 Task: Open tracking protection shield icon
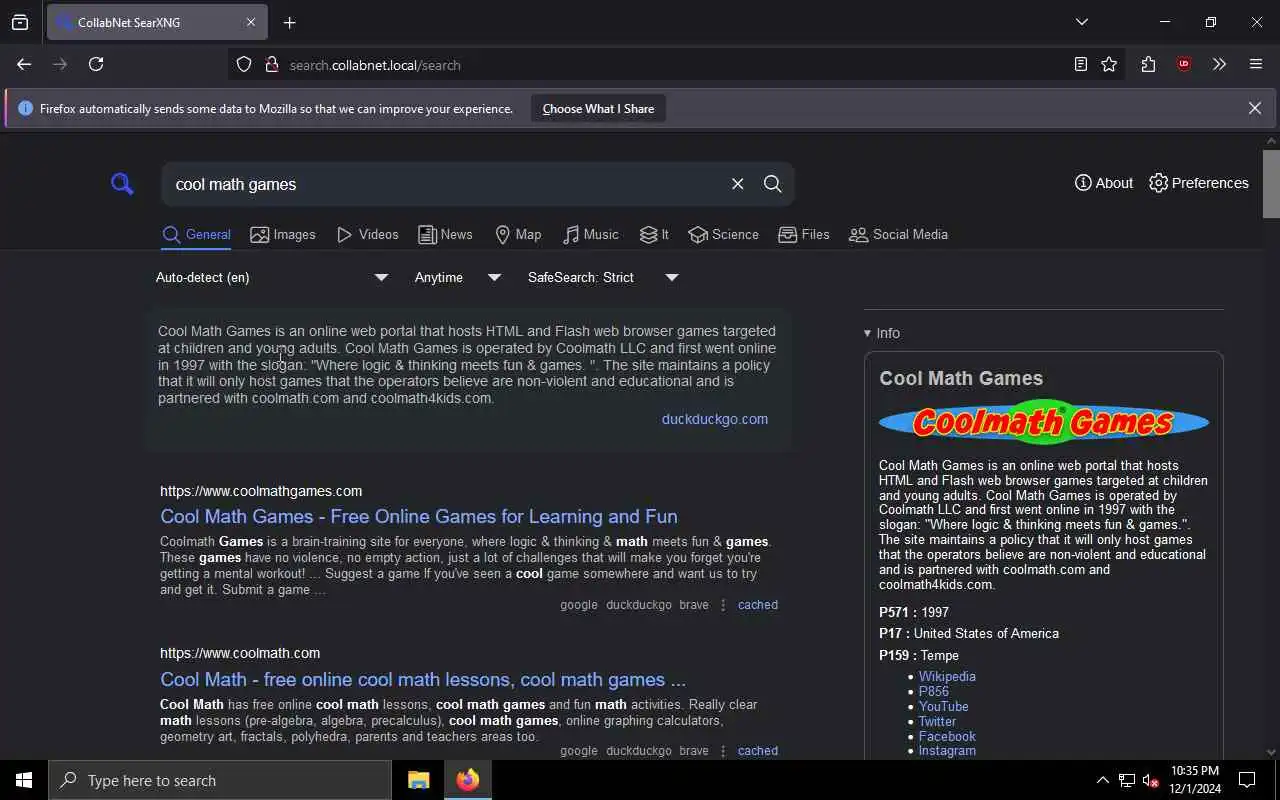[x=244, y=65]
